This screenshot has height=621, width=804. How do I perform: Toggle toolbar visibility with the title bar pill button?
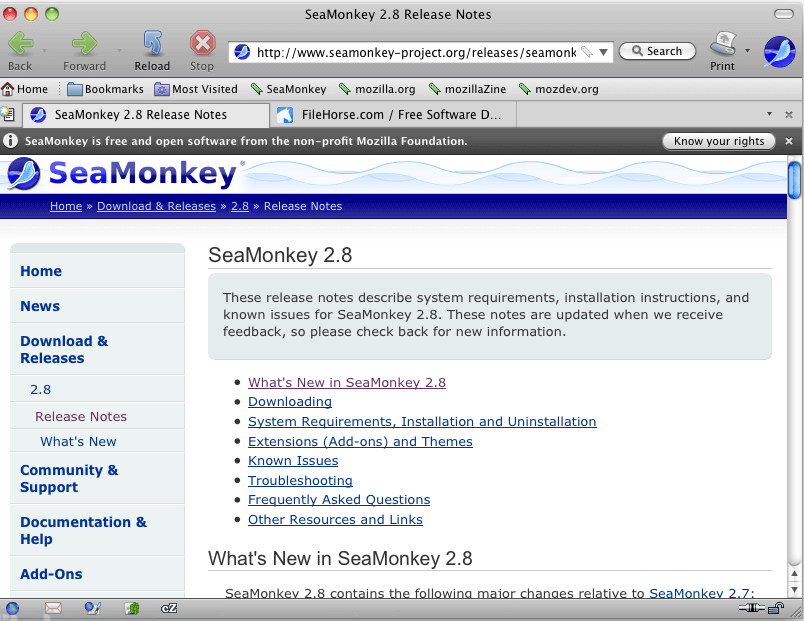pos(783,14)
